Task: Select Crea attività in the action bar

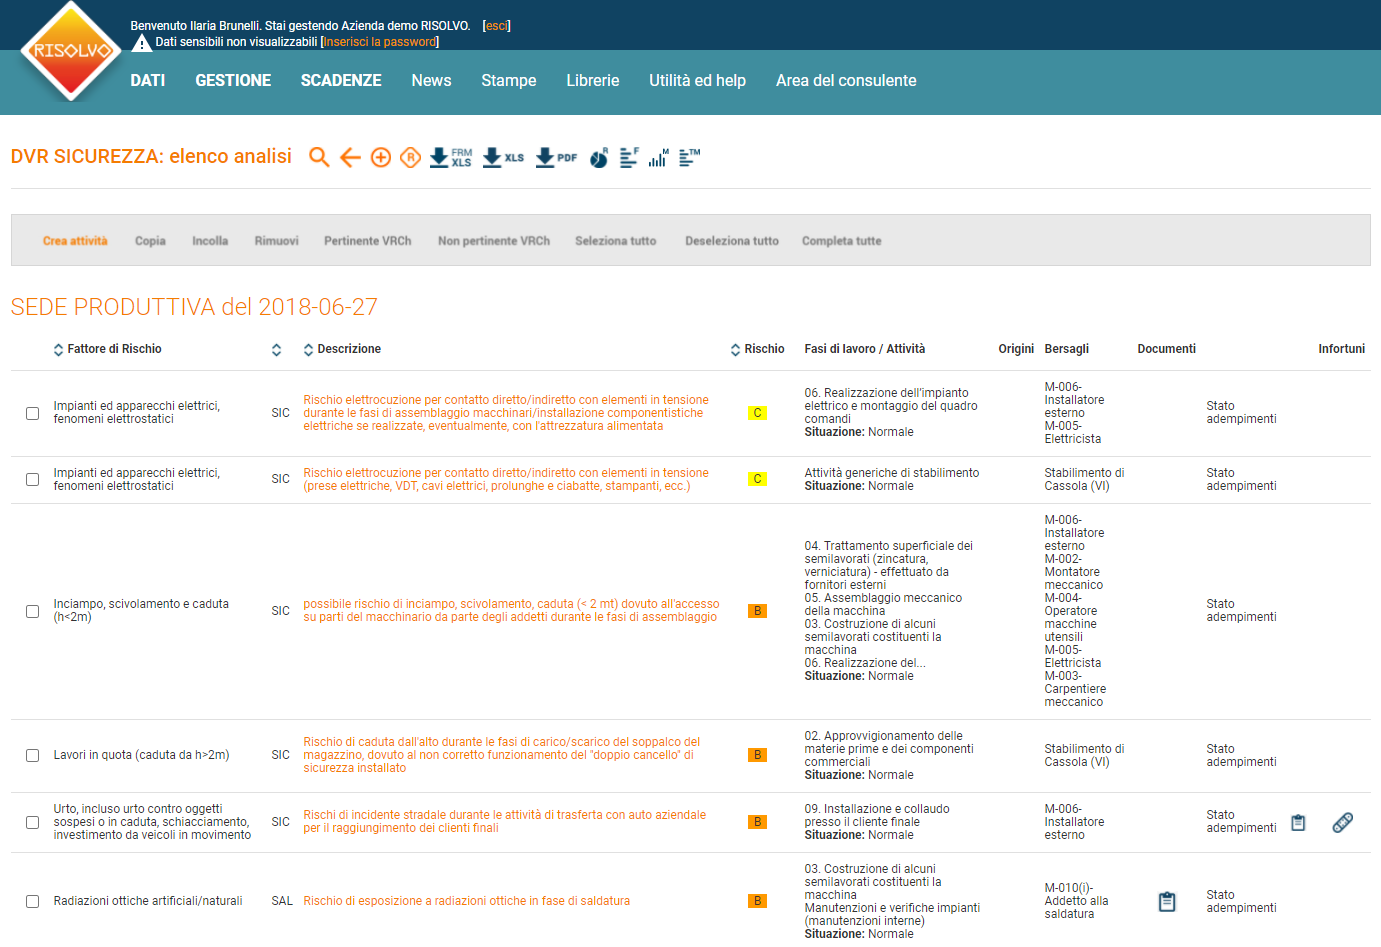Action: (75, 240)
